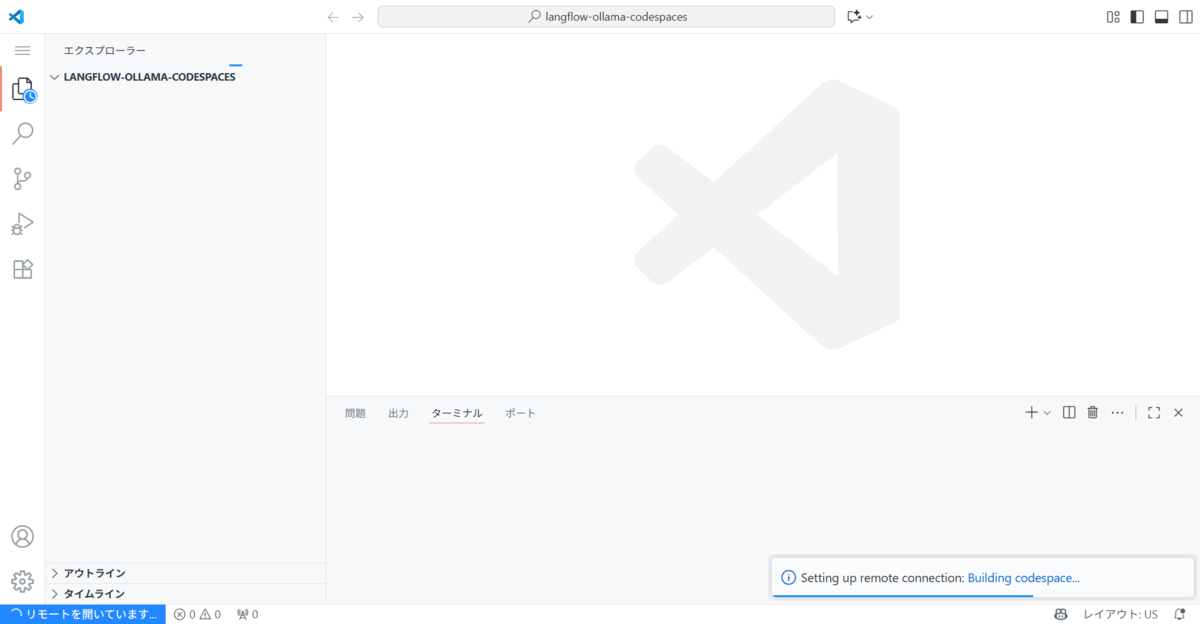This screenshot has height=624, width=1200.
Task: Open the hamburger application menu
Action: [x=22, y=50]
